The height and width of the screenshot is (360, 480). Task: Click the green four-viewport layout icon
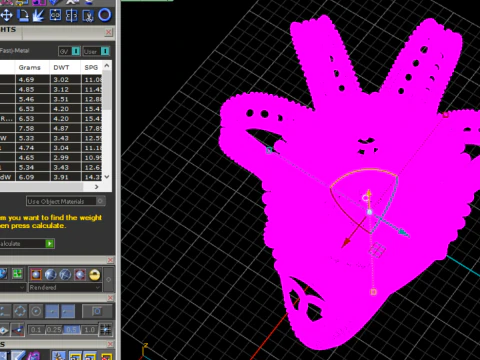point(17,274)
